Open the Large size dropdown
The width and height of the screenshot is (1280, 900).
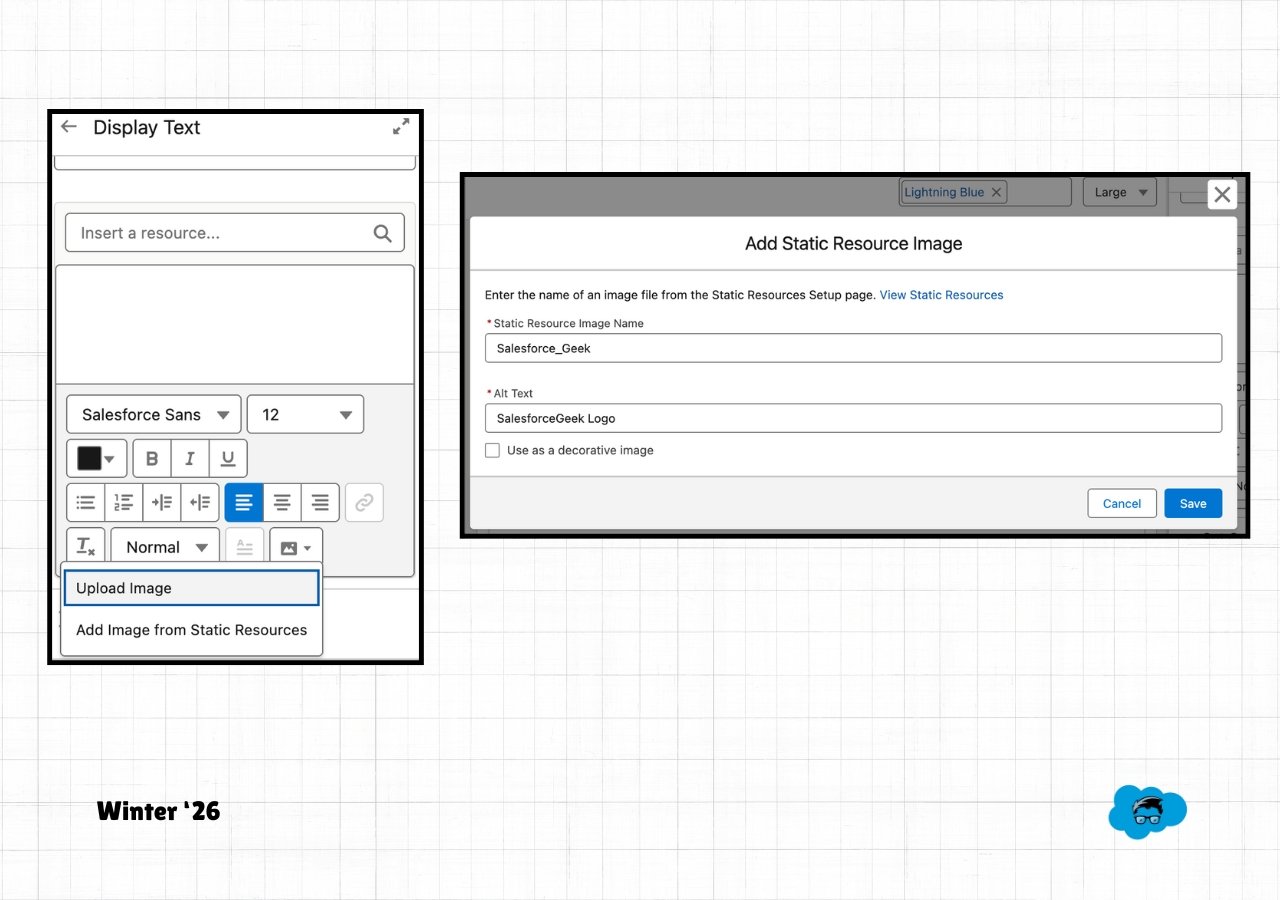(x=1120, y=192)
